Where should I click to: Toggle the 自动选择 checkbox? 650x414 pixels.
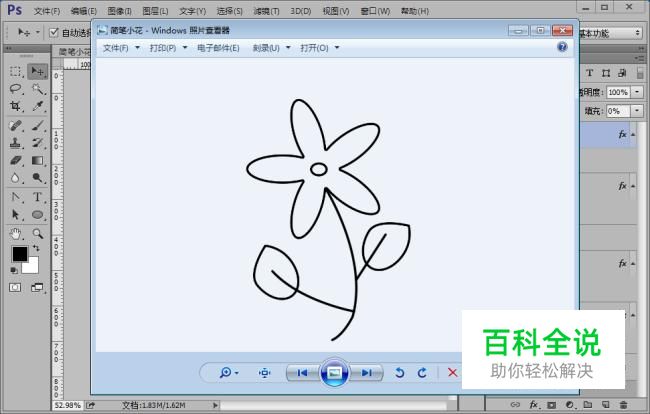coord(53,33)
